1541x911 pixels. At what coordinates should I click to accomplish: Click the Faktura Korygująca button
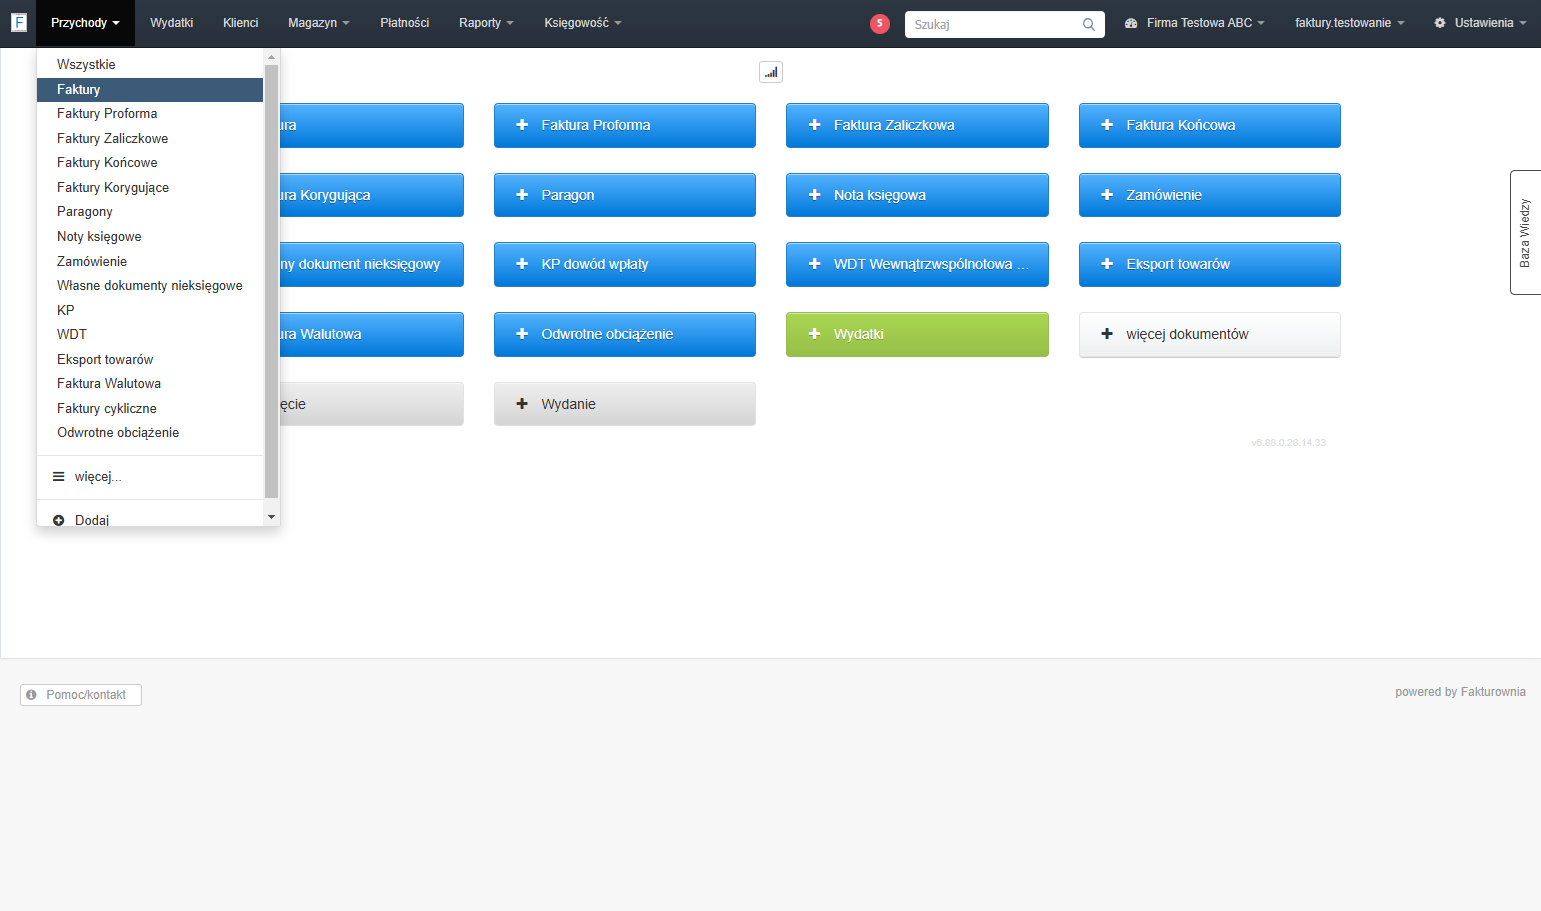point(372,195)
